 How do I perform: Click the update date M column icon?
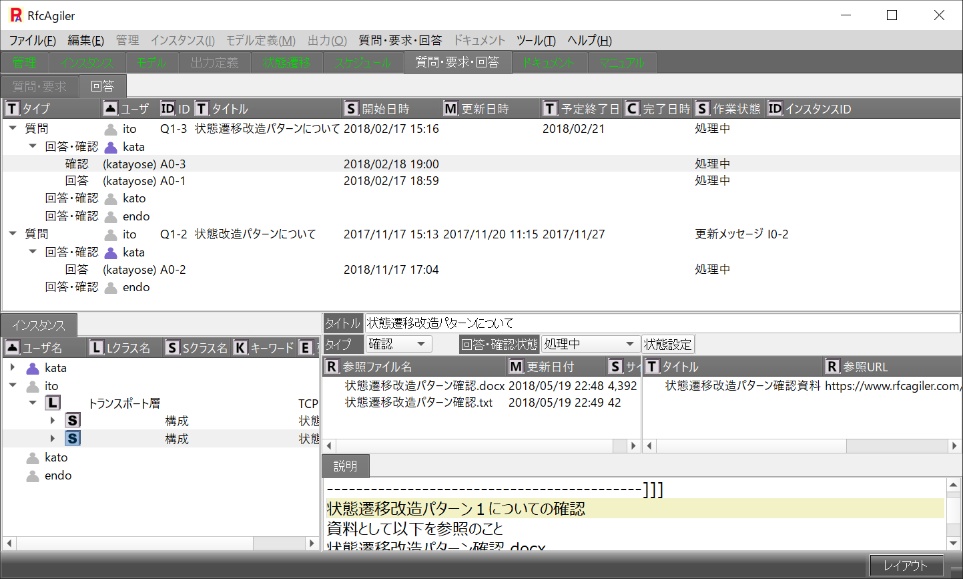[x=451, y=109]
